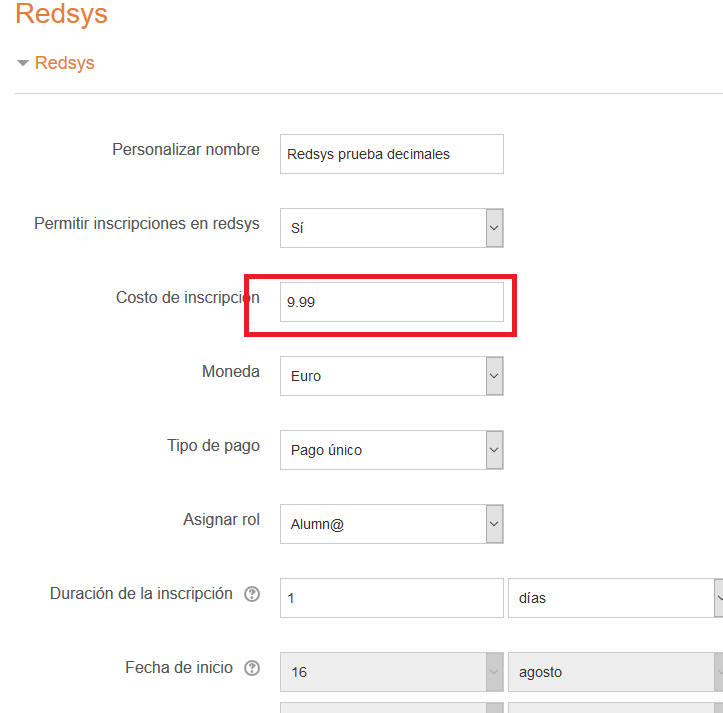Image resolution: width=723 pixels, height=713 pixels.
Task: Click the Permitir inscripciones en redsys label
Action: 147,223
